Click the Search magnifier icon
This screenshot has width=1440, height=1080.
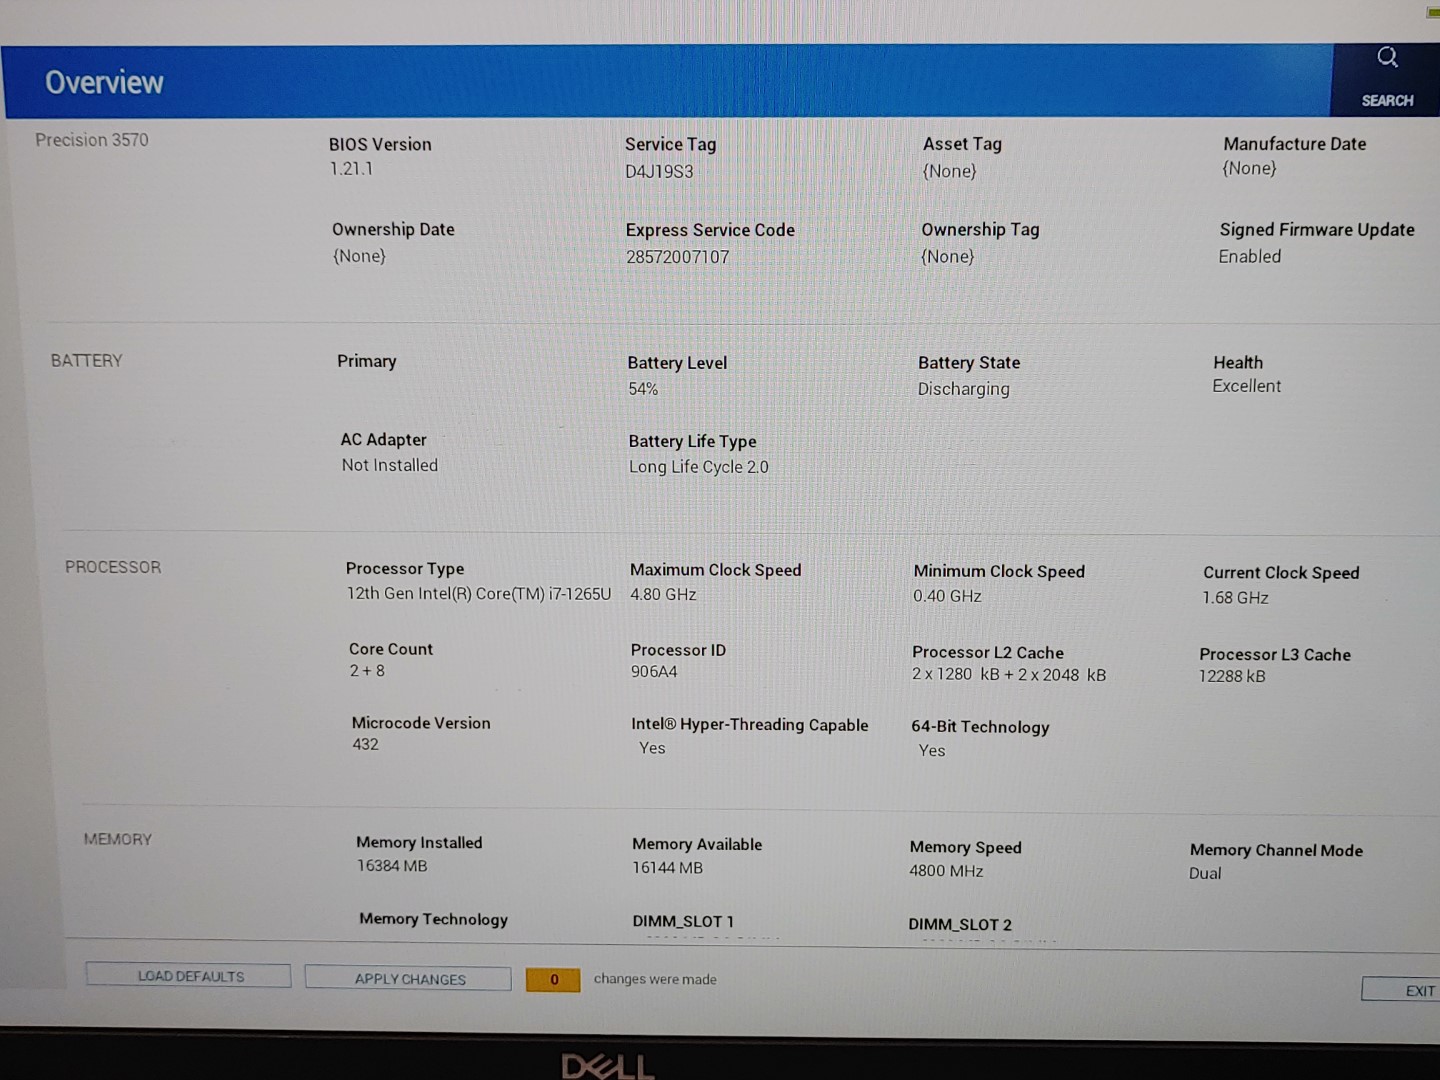click(1387, 58)
